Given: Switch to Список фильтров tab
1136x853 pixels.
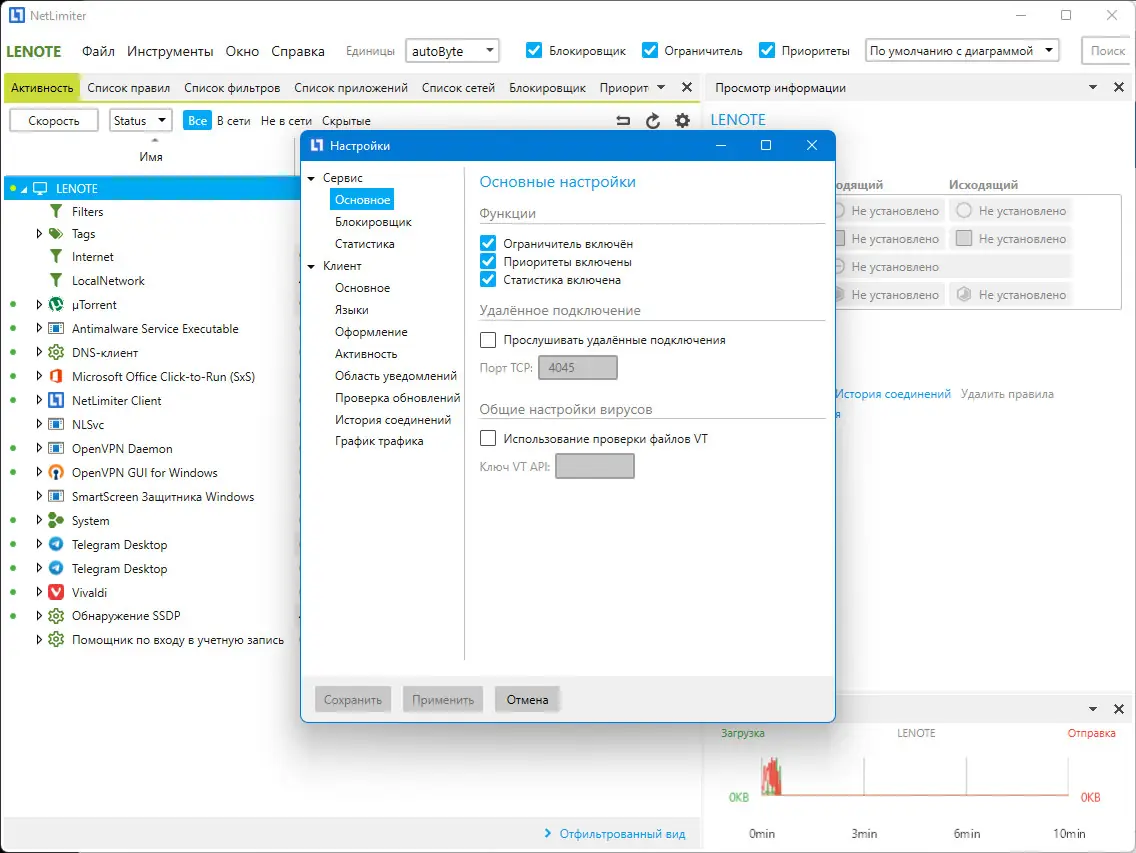Looking at the screenshot, I should [x=232, y=88].
